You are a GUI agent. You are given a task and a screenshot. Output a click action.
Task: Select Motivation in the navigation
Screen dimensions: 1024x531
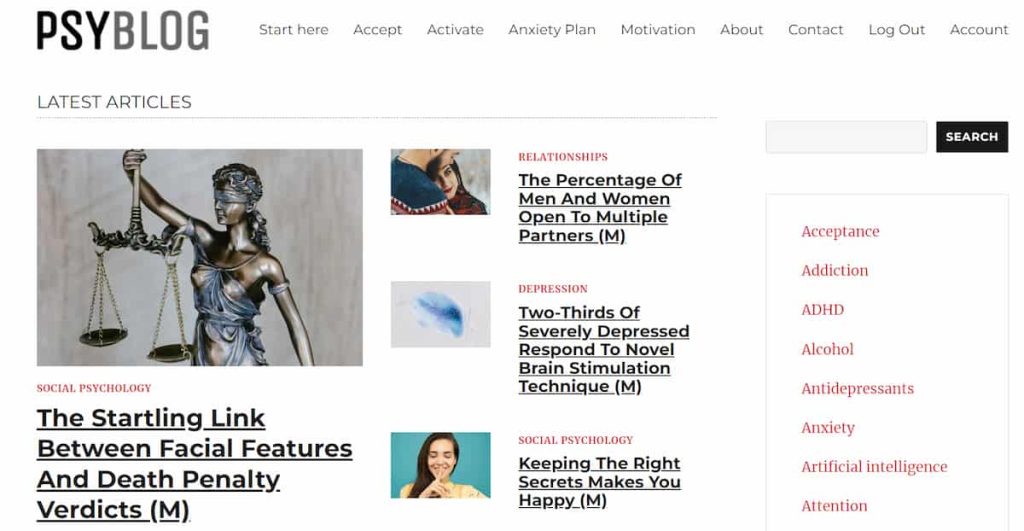click(658, 29)
